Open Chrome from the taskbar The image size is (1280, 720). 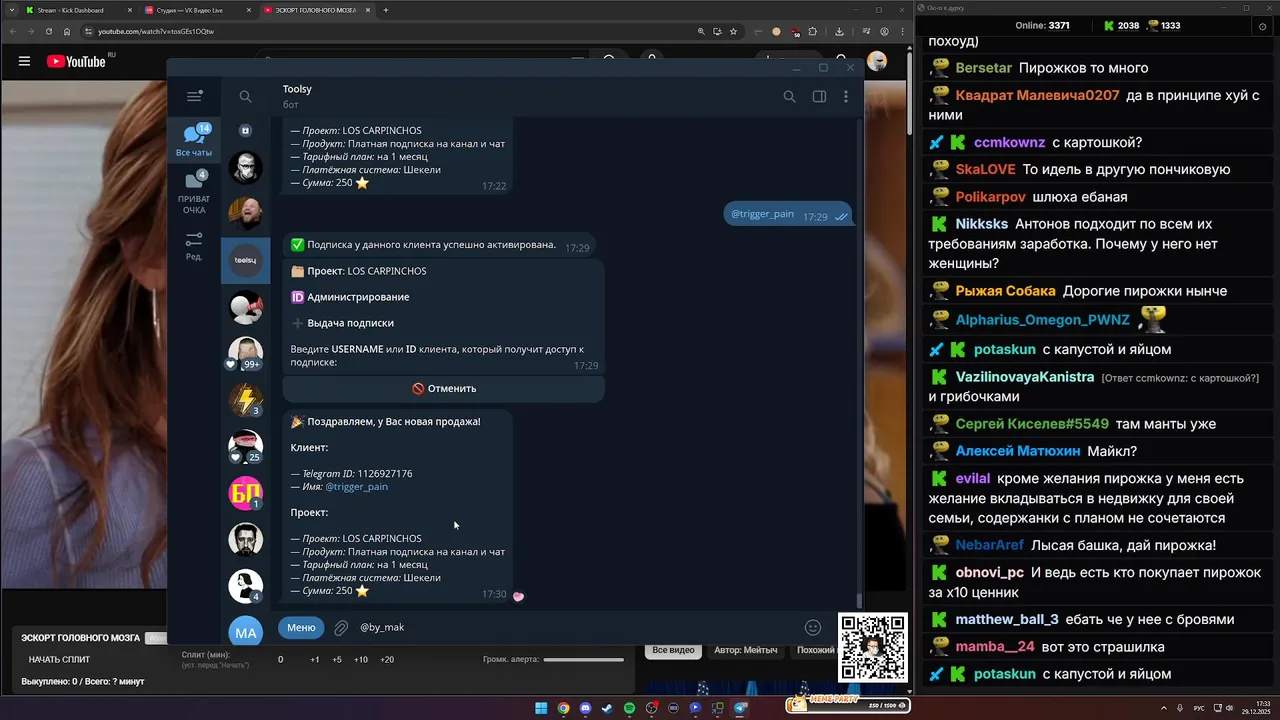[563, 708]
